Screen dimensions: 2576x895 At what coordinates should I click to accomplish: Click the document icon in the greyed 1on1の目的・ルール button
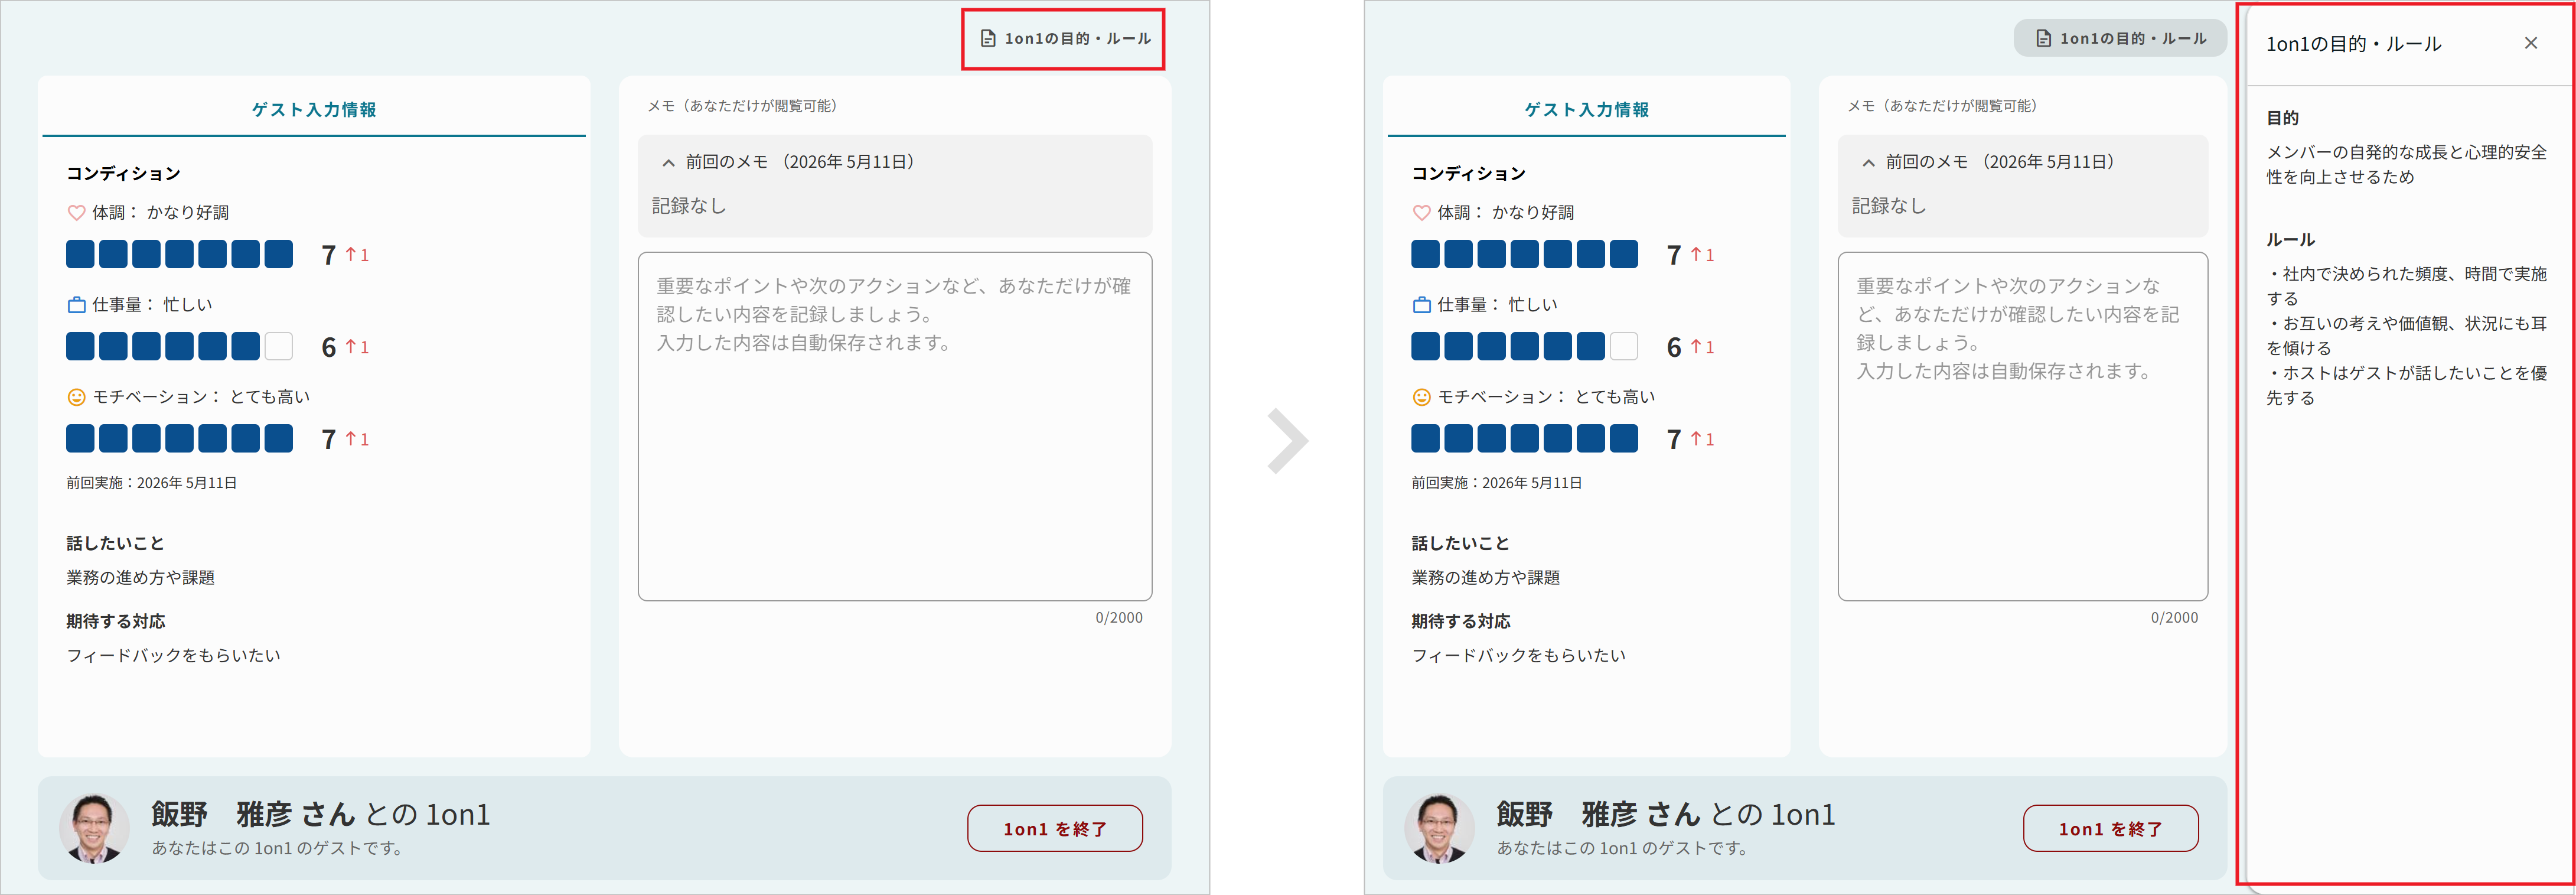pyautogui.click(x=2043, y=39)
